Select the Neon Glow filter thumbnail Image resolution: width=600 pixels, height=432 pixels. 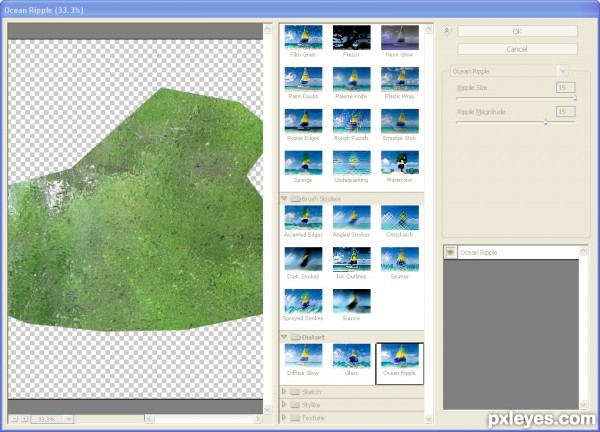399,37
